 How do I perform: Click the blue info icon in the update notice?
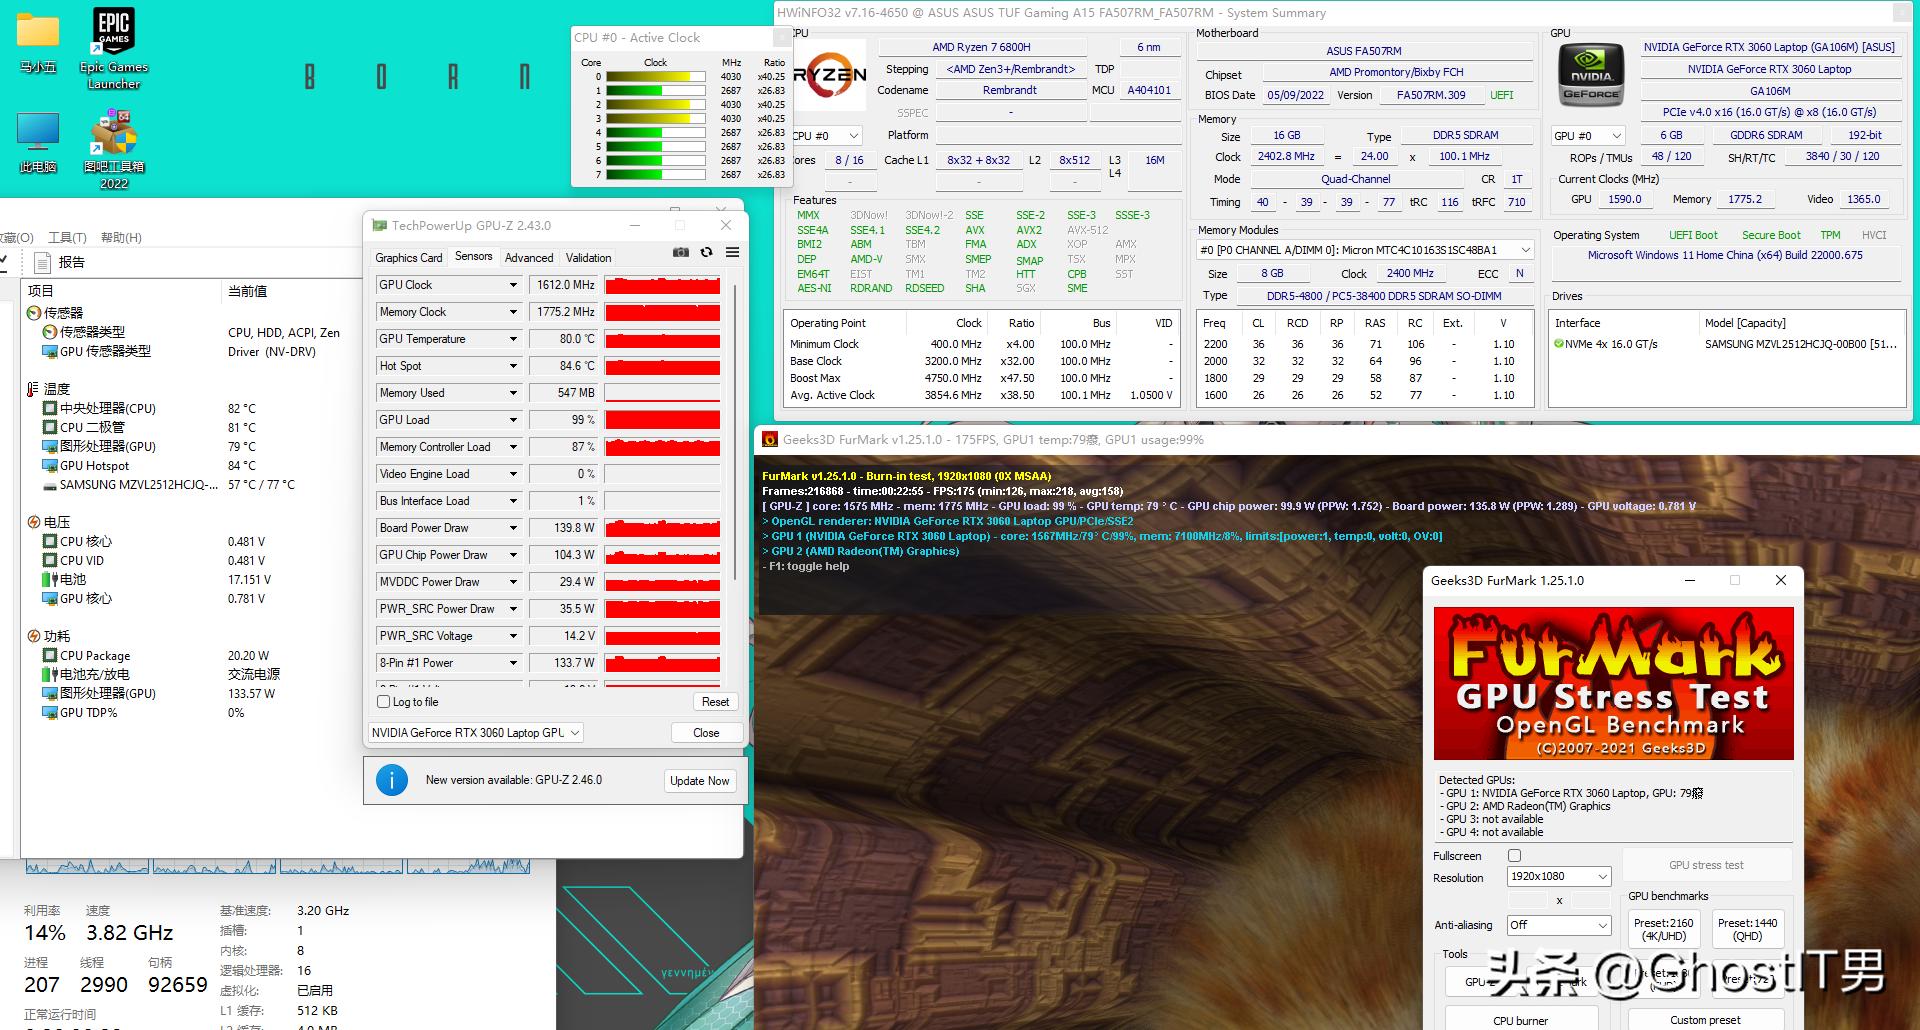392,780
